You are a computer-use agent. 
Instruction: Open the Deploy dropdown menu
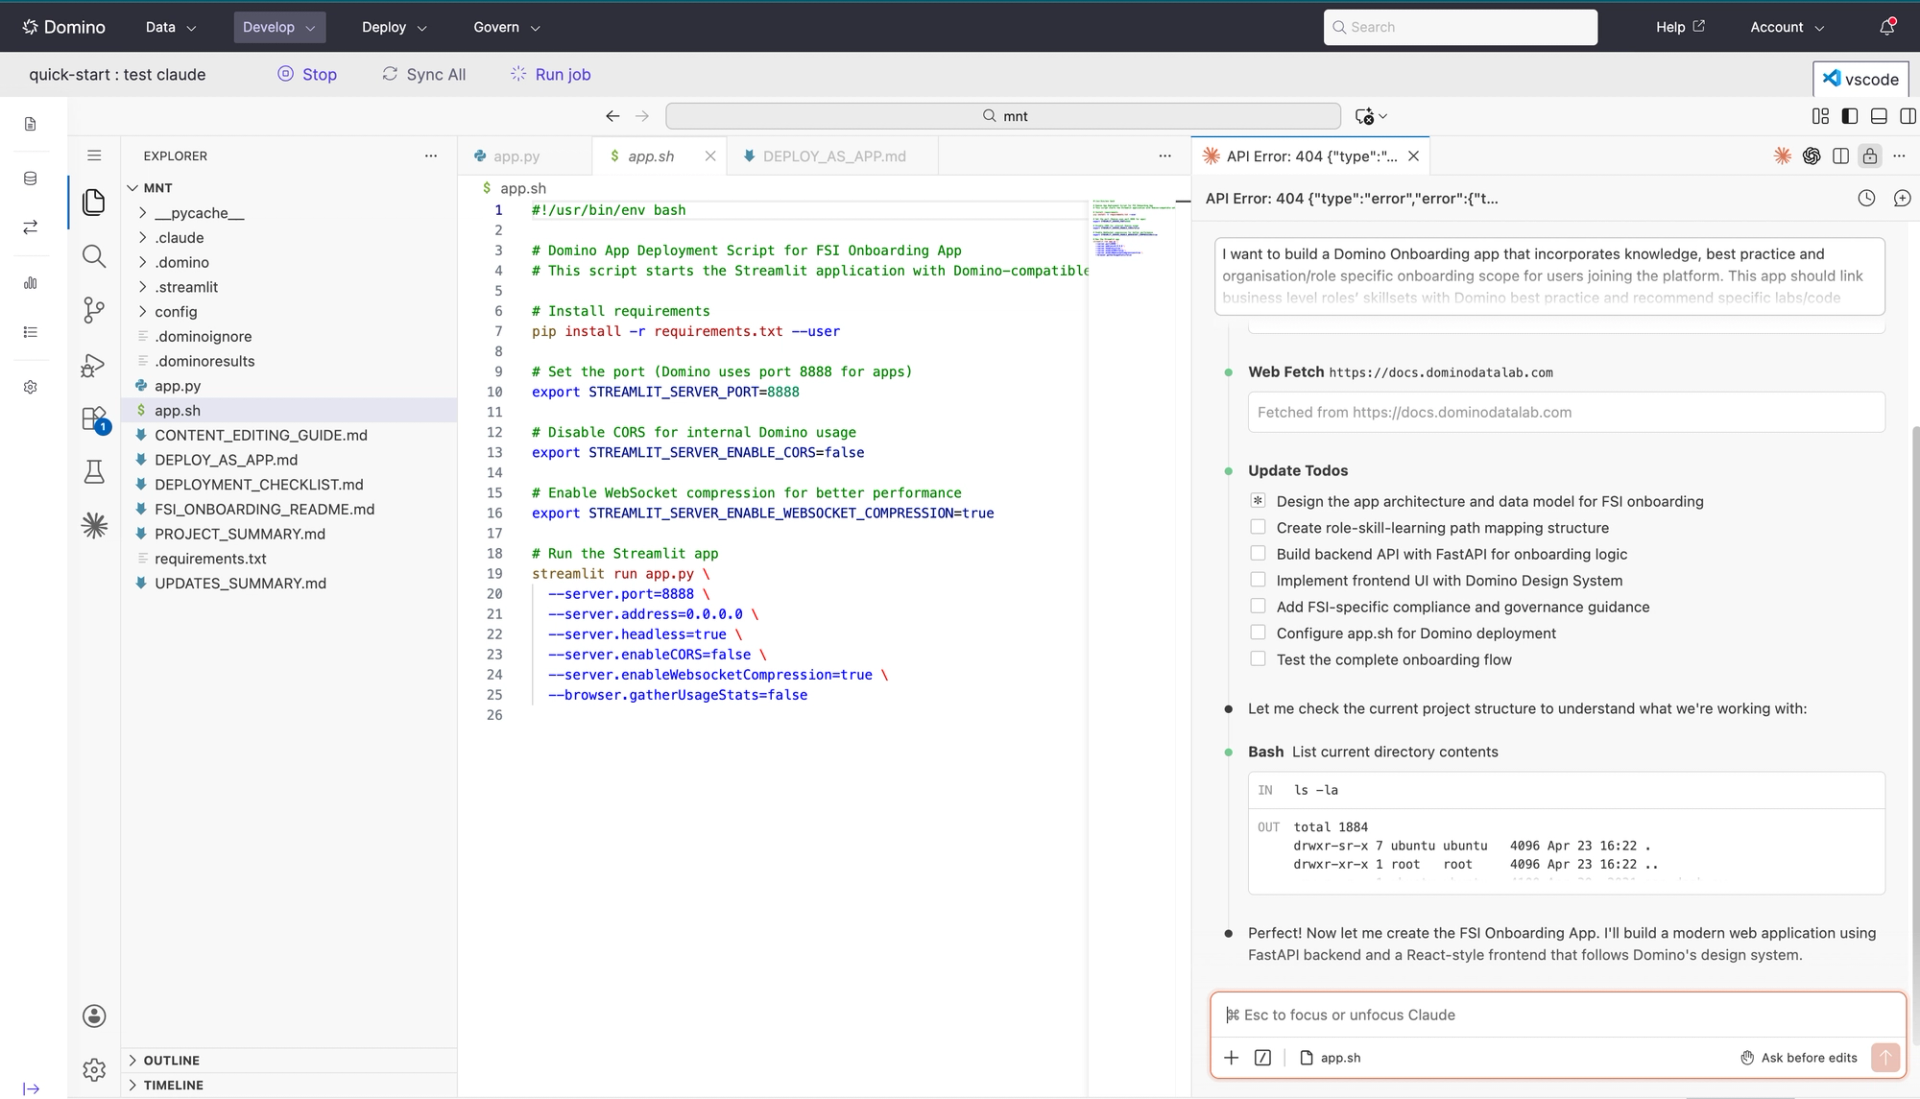point(394,27)
